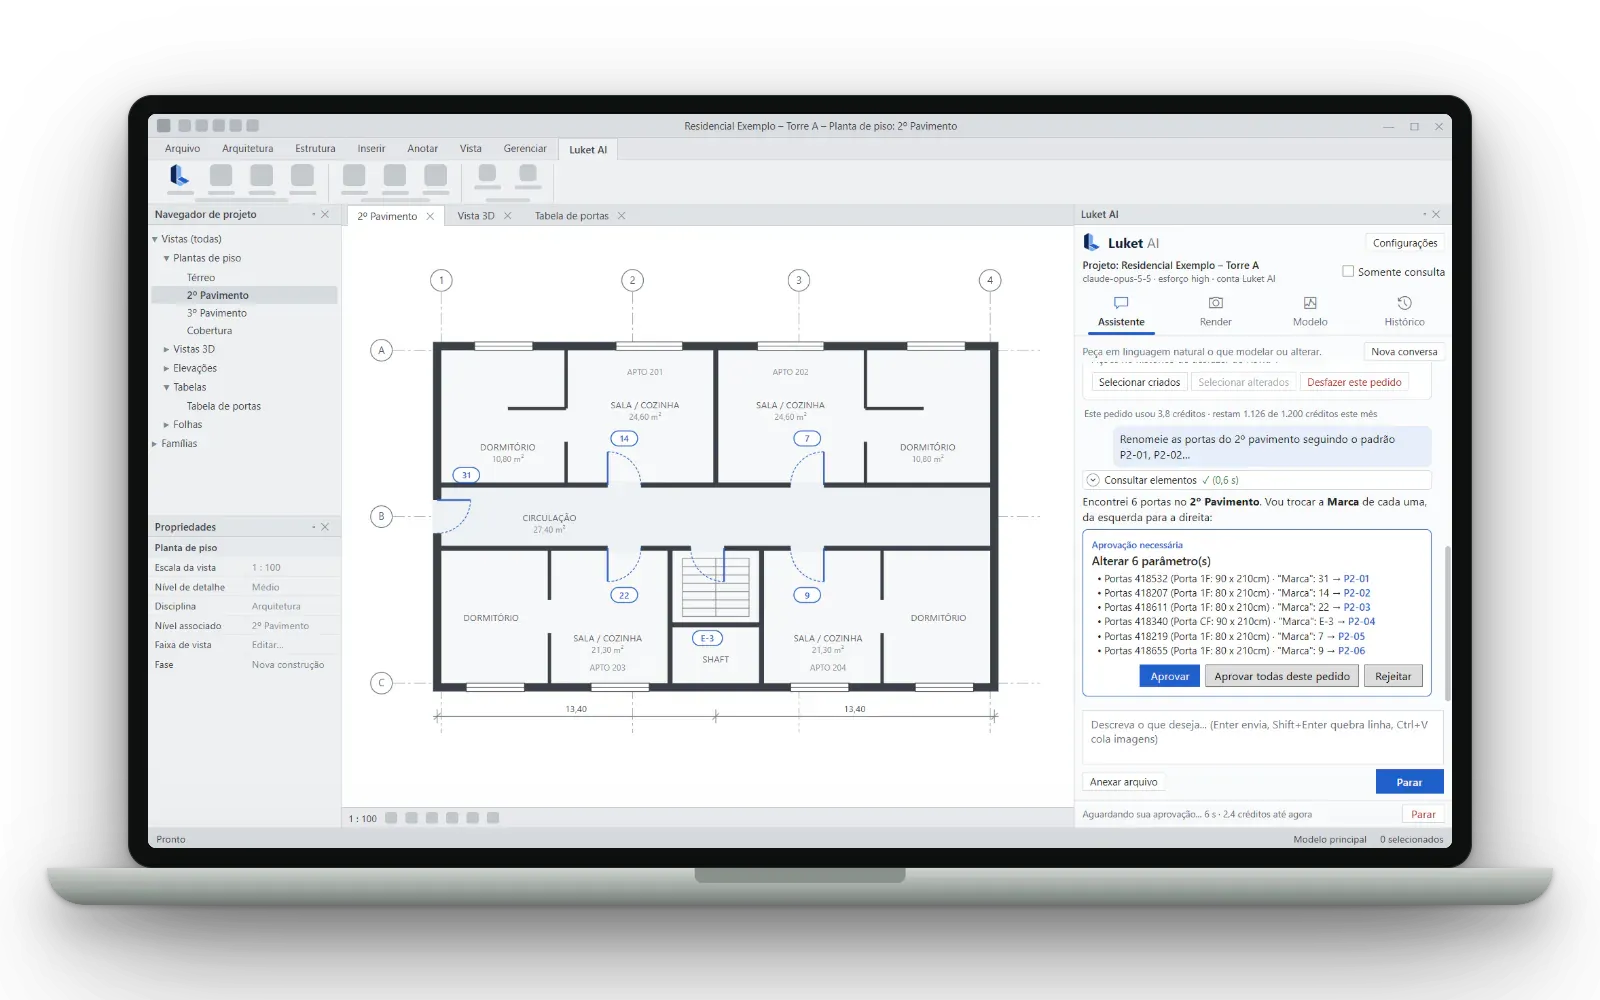Switch to the Vista 3D view tab
This screenshot has width=1600, height=1000.
click(476, 216)
